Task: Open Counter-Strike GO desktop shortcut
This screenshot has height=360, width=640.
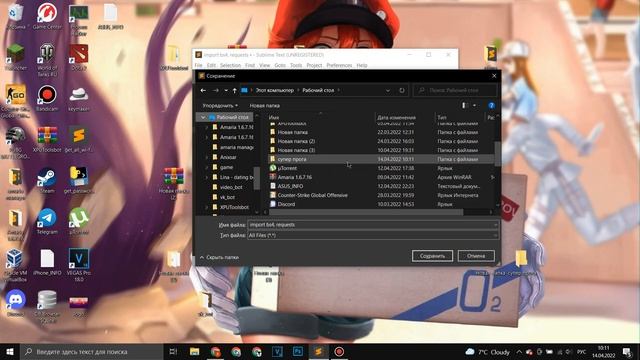Action: pyautogui.click(x=16, y=101)
